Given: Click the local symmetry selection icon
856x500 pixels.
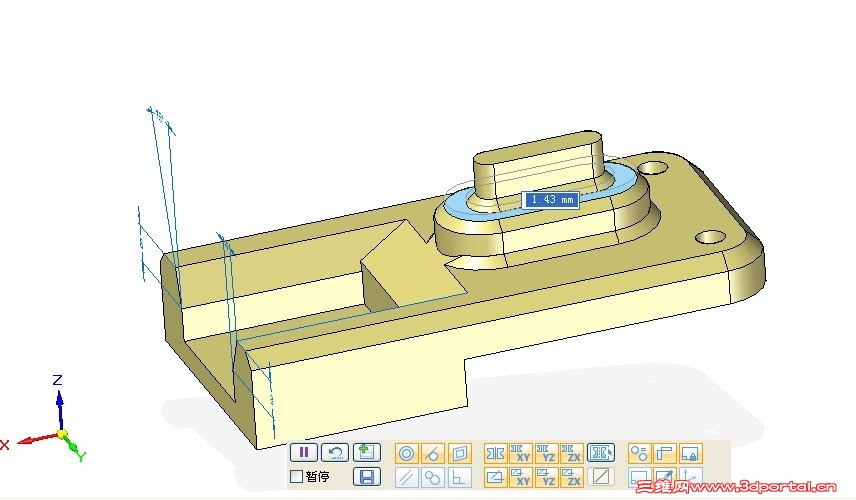Looking at the screenshot, I should click(601, 453).
